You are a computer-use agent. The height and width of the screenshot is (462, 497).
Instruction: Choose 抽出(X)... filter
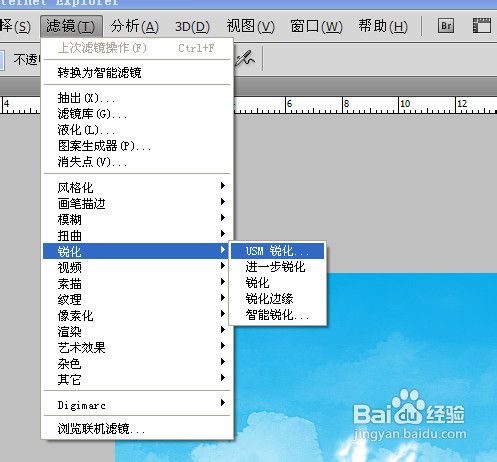[137, 98]
